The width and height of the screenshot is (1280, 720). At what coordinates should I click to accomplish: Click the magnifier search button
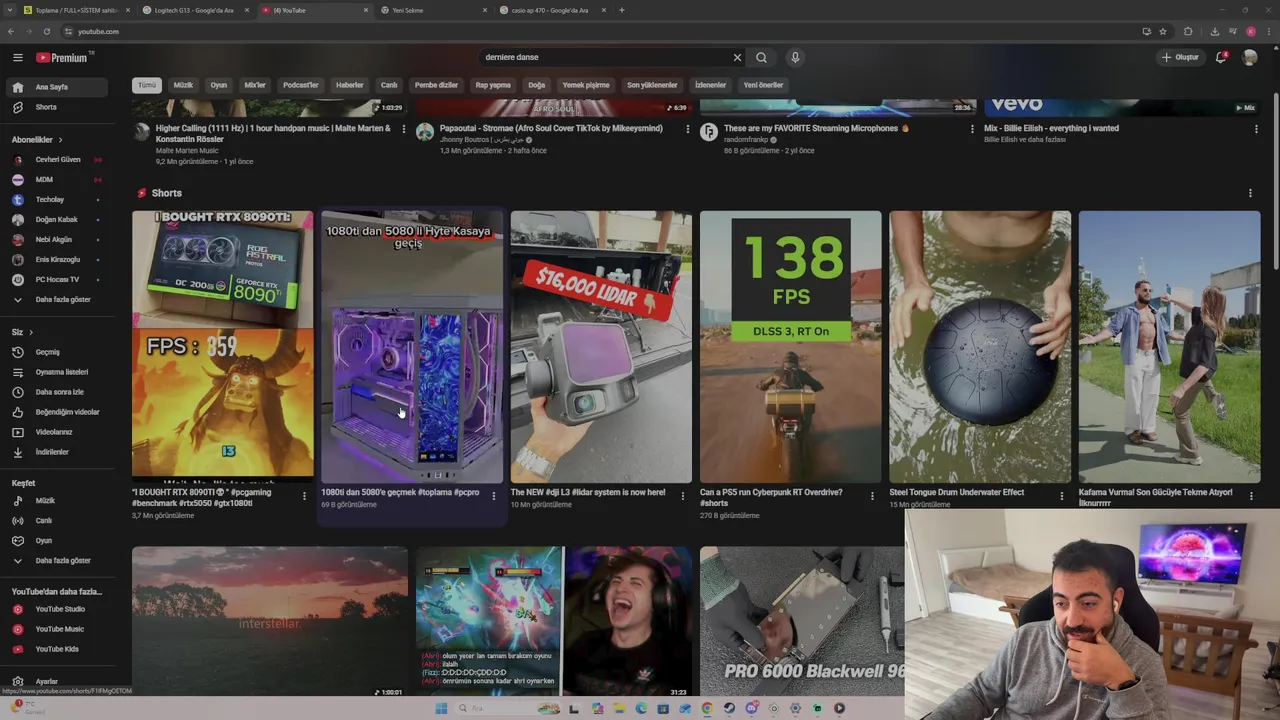coord(761,58)
